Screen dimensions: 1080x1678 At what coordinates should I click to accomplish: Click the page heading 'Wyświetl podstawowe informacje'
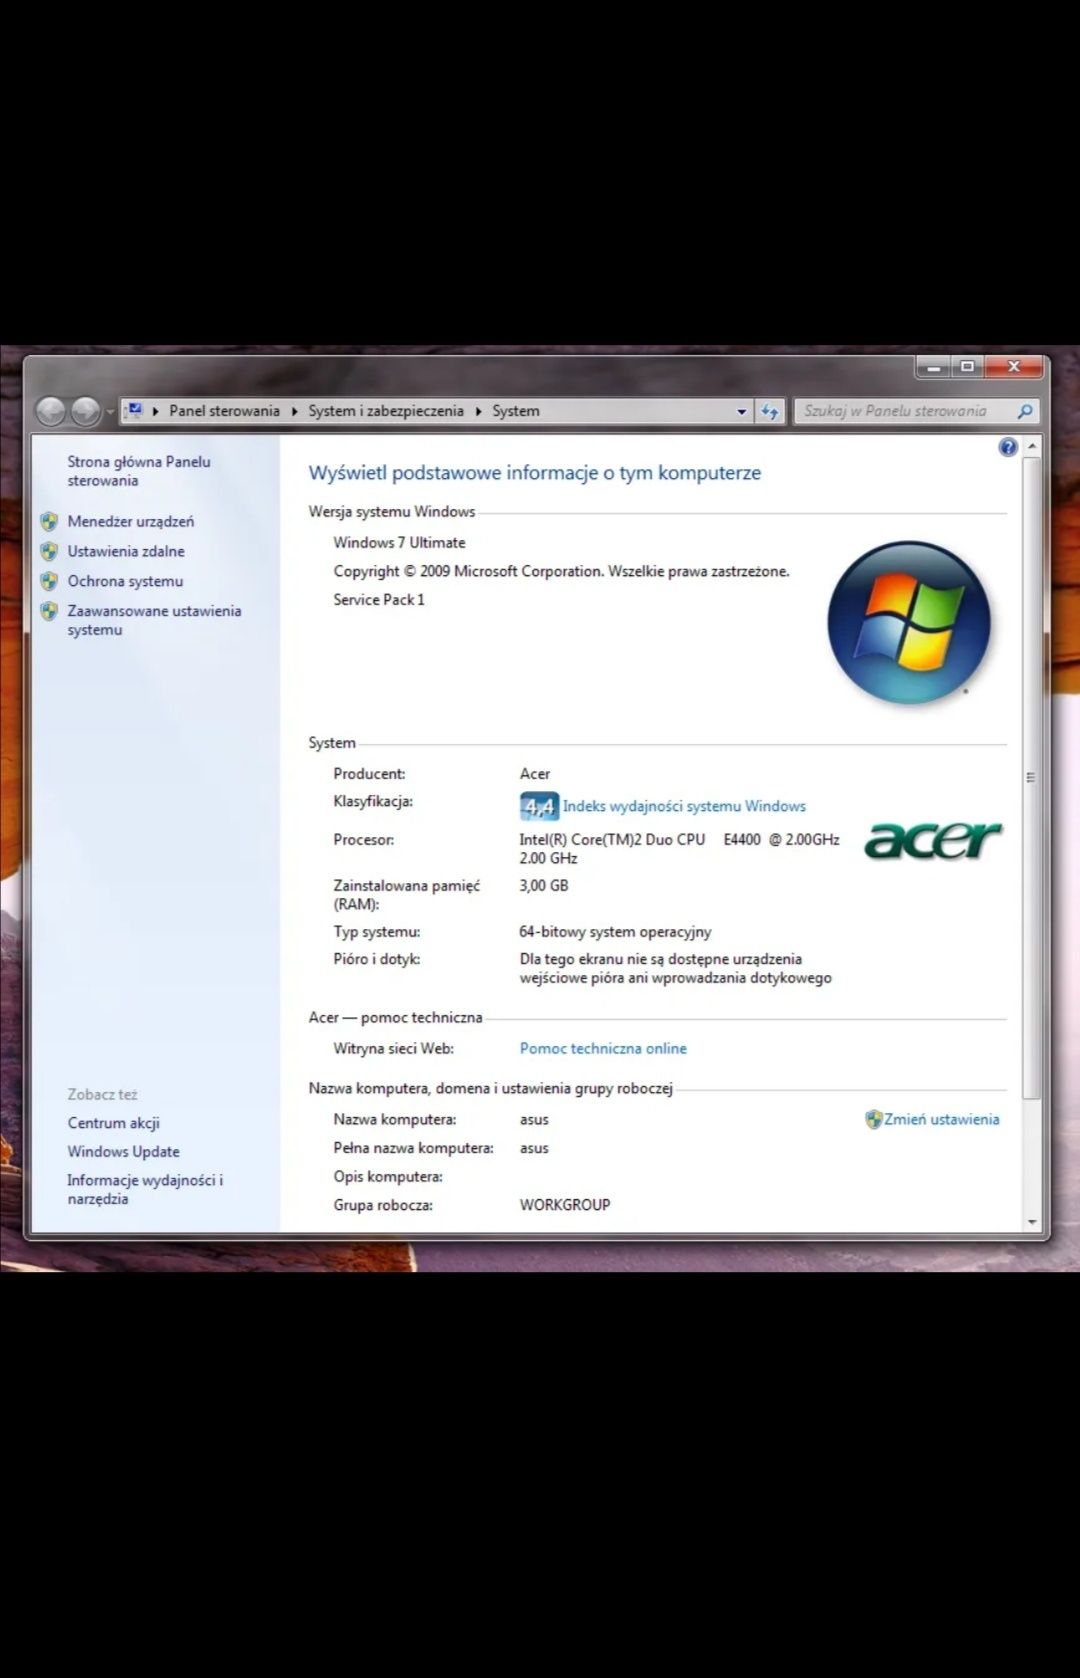(534, 473)
